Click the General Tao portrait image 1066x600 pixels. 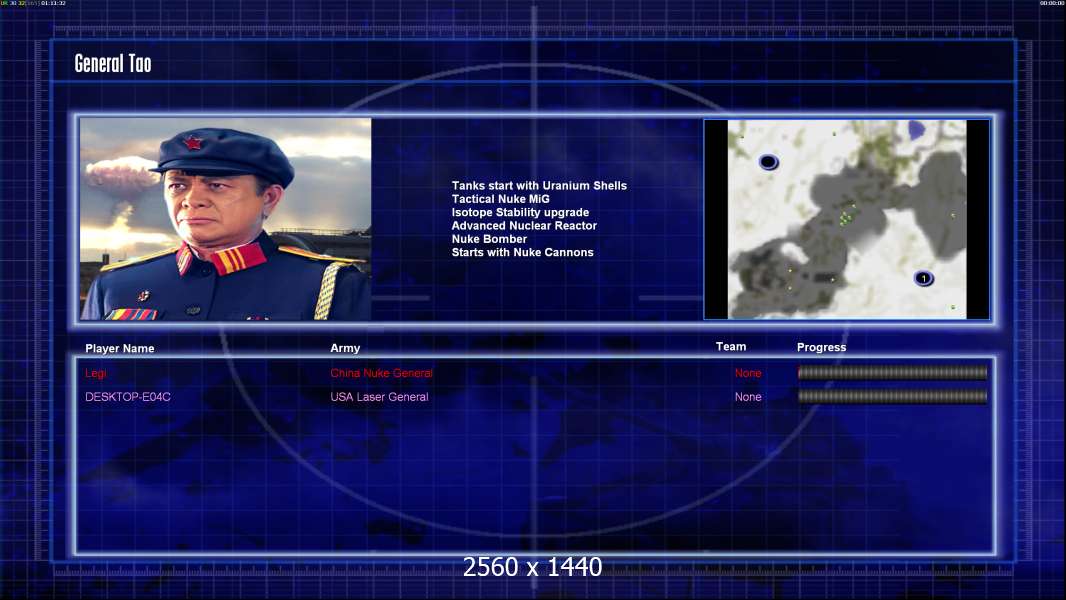226,219
